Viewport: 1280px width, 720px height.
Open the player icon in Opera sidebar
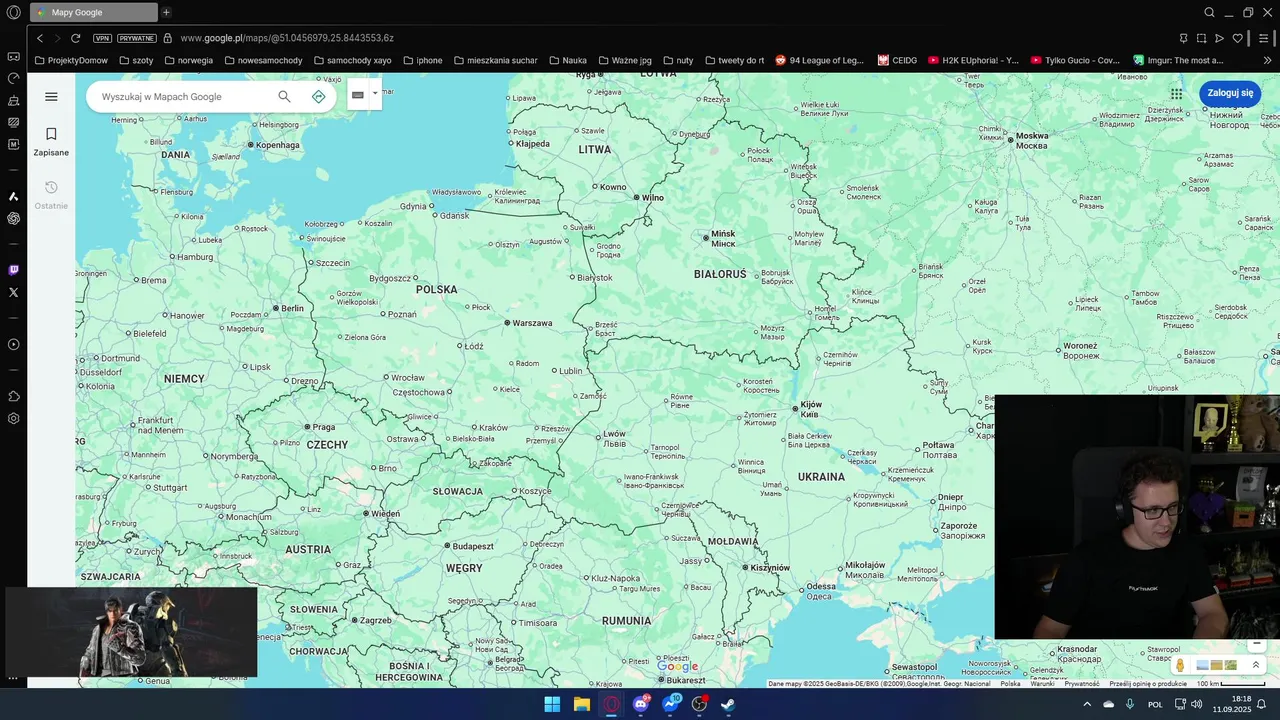[x=13, y=344]
